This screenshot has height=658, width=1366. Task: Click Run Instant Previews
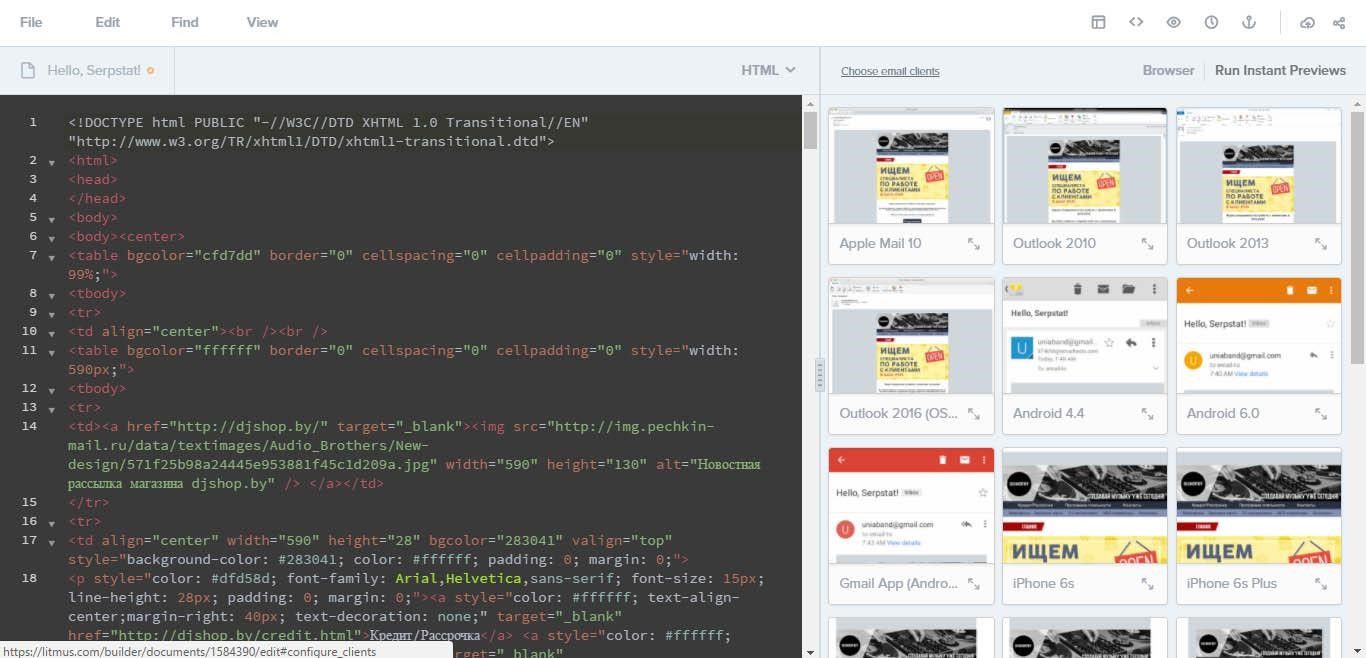point(1280,70)
